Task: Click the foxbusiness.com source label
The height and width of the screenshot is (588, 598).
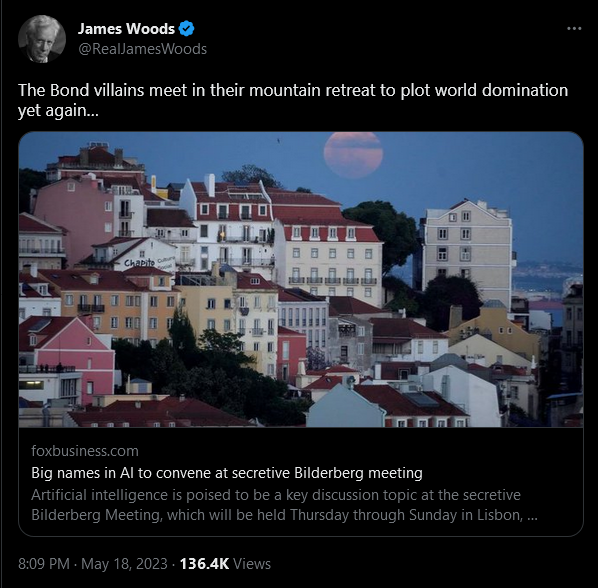Action: point(85,451)
